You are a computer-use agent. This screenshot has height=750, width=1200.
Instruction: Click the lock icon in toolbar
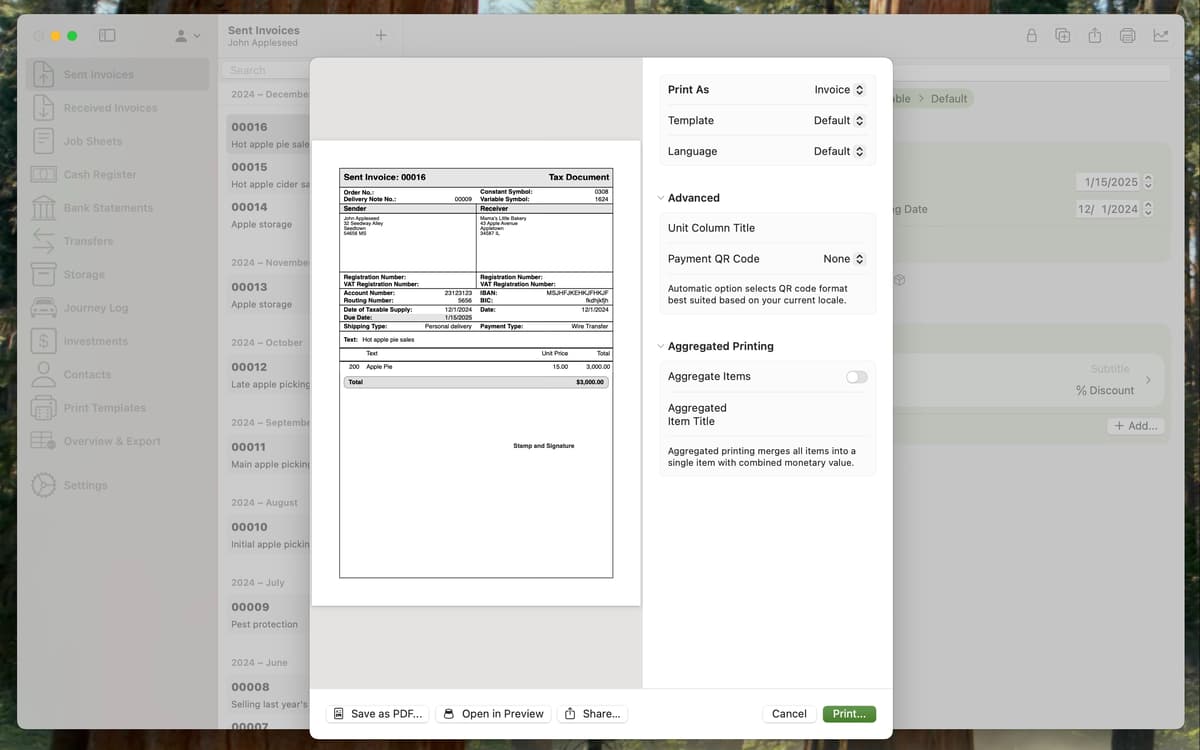[x=1031, y=36]
